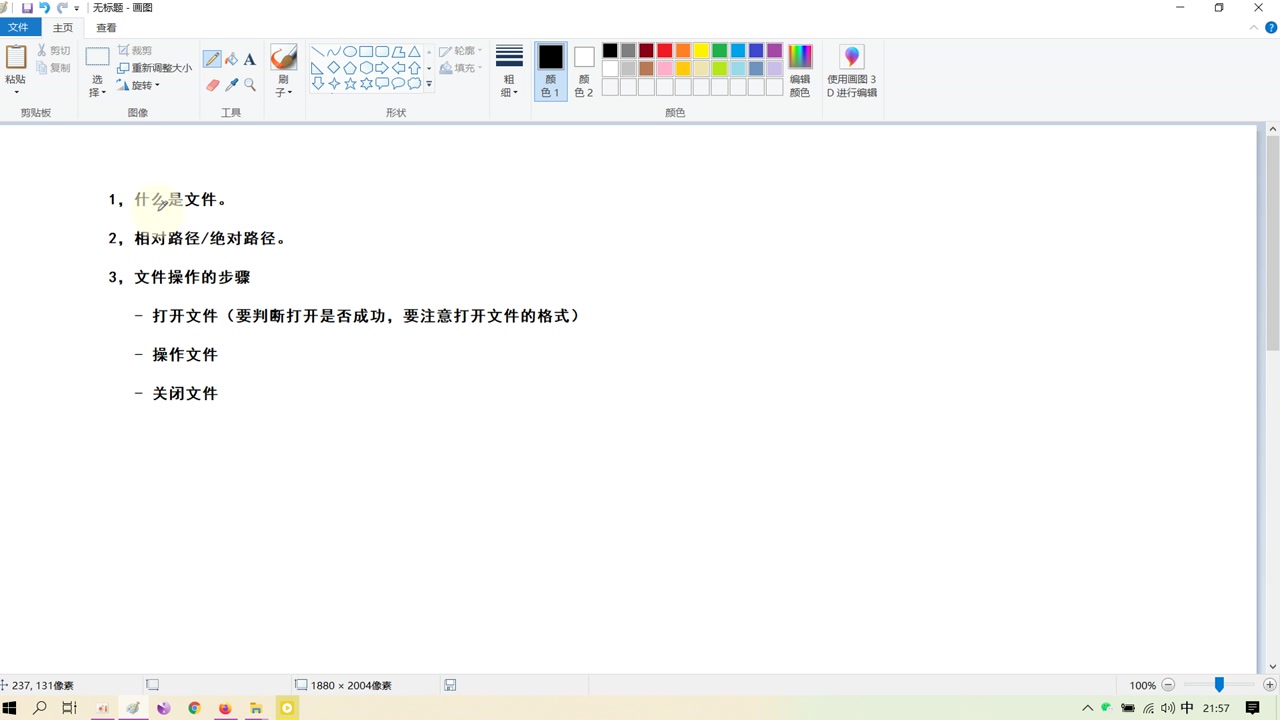Open taskbar Search magnifier
The width and height of the screenshot is (1280, 720).
(40, 708)
